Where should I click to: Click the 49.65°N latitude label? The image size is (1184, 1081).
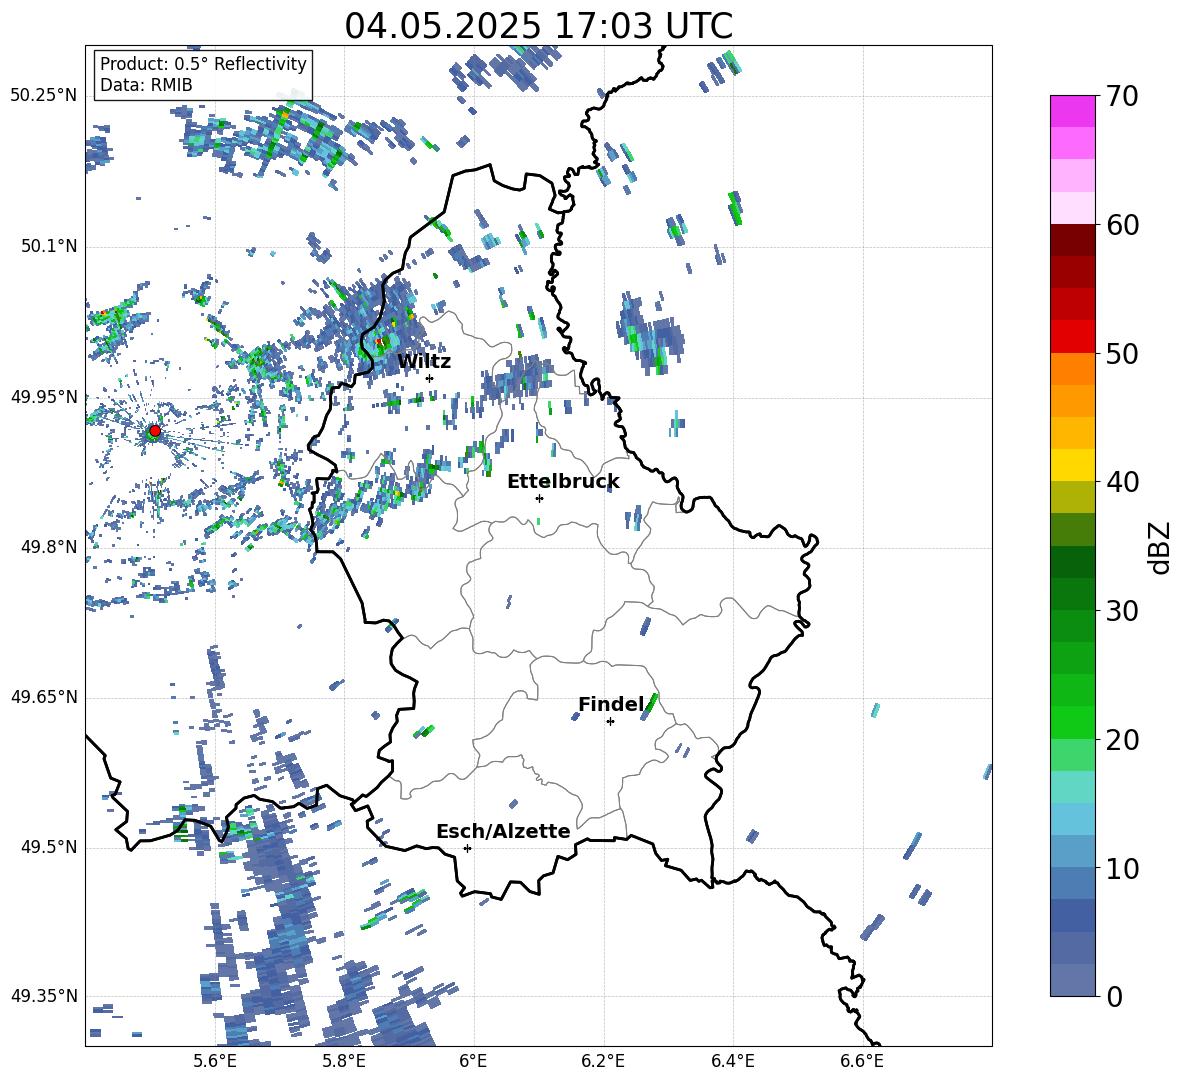click(44, 696)
